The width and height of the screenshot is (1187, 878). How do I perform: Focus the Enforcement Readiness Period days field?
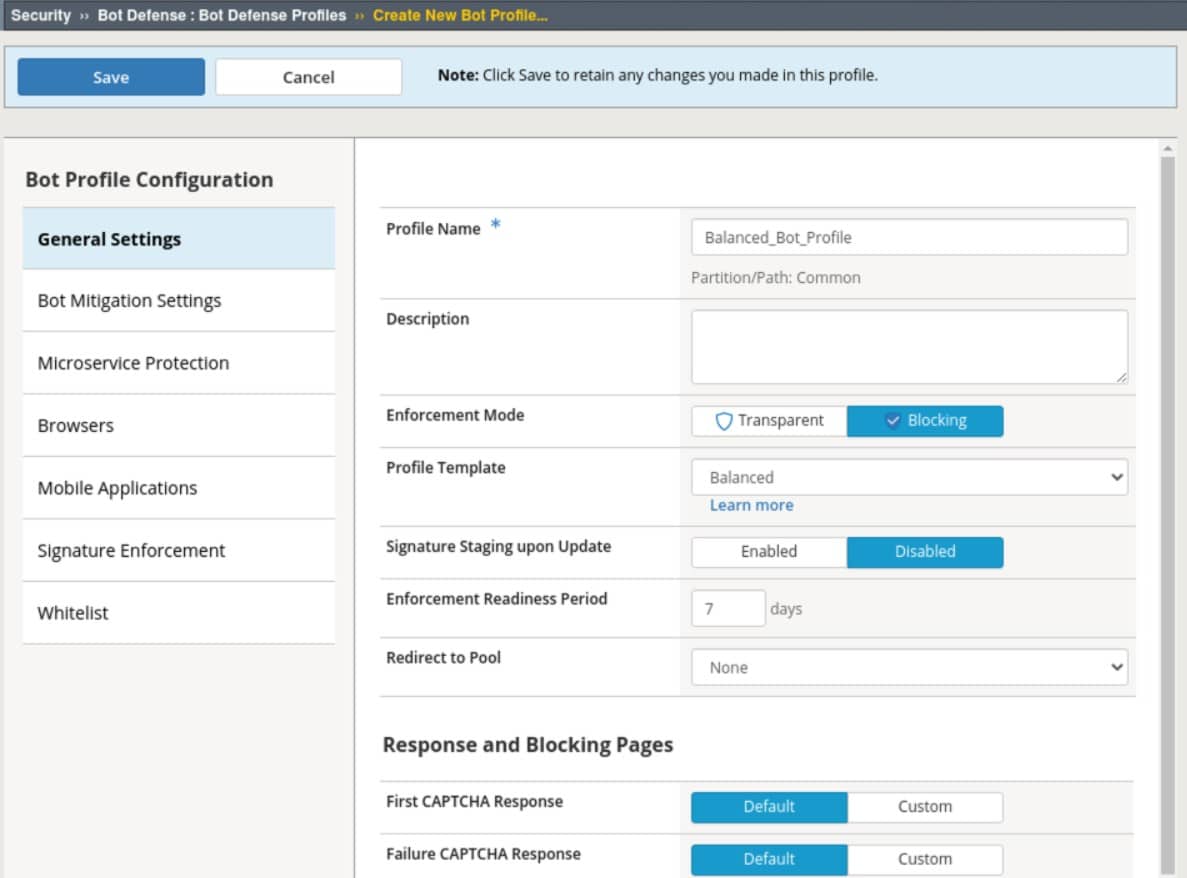(x=727, y=609)
